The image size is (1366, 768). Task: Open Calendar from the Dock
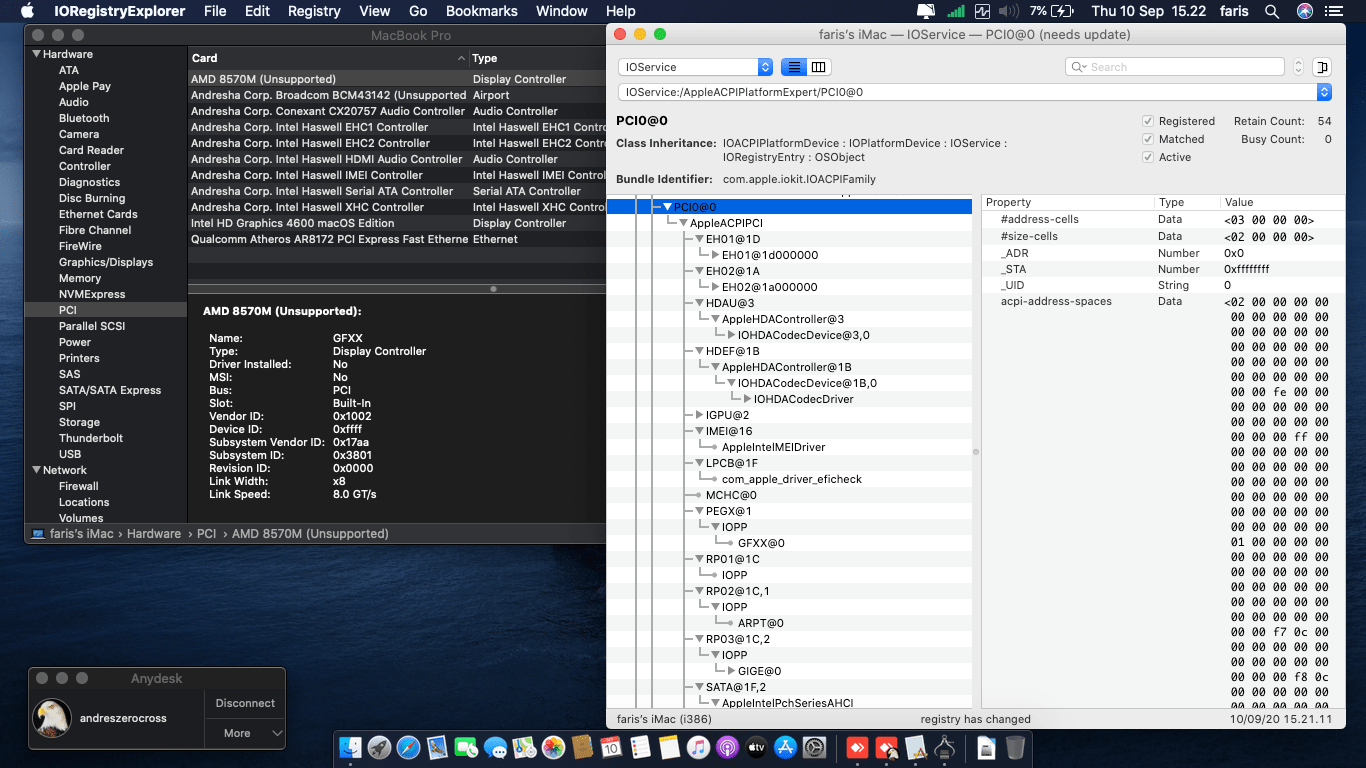[x=611, y=747]
